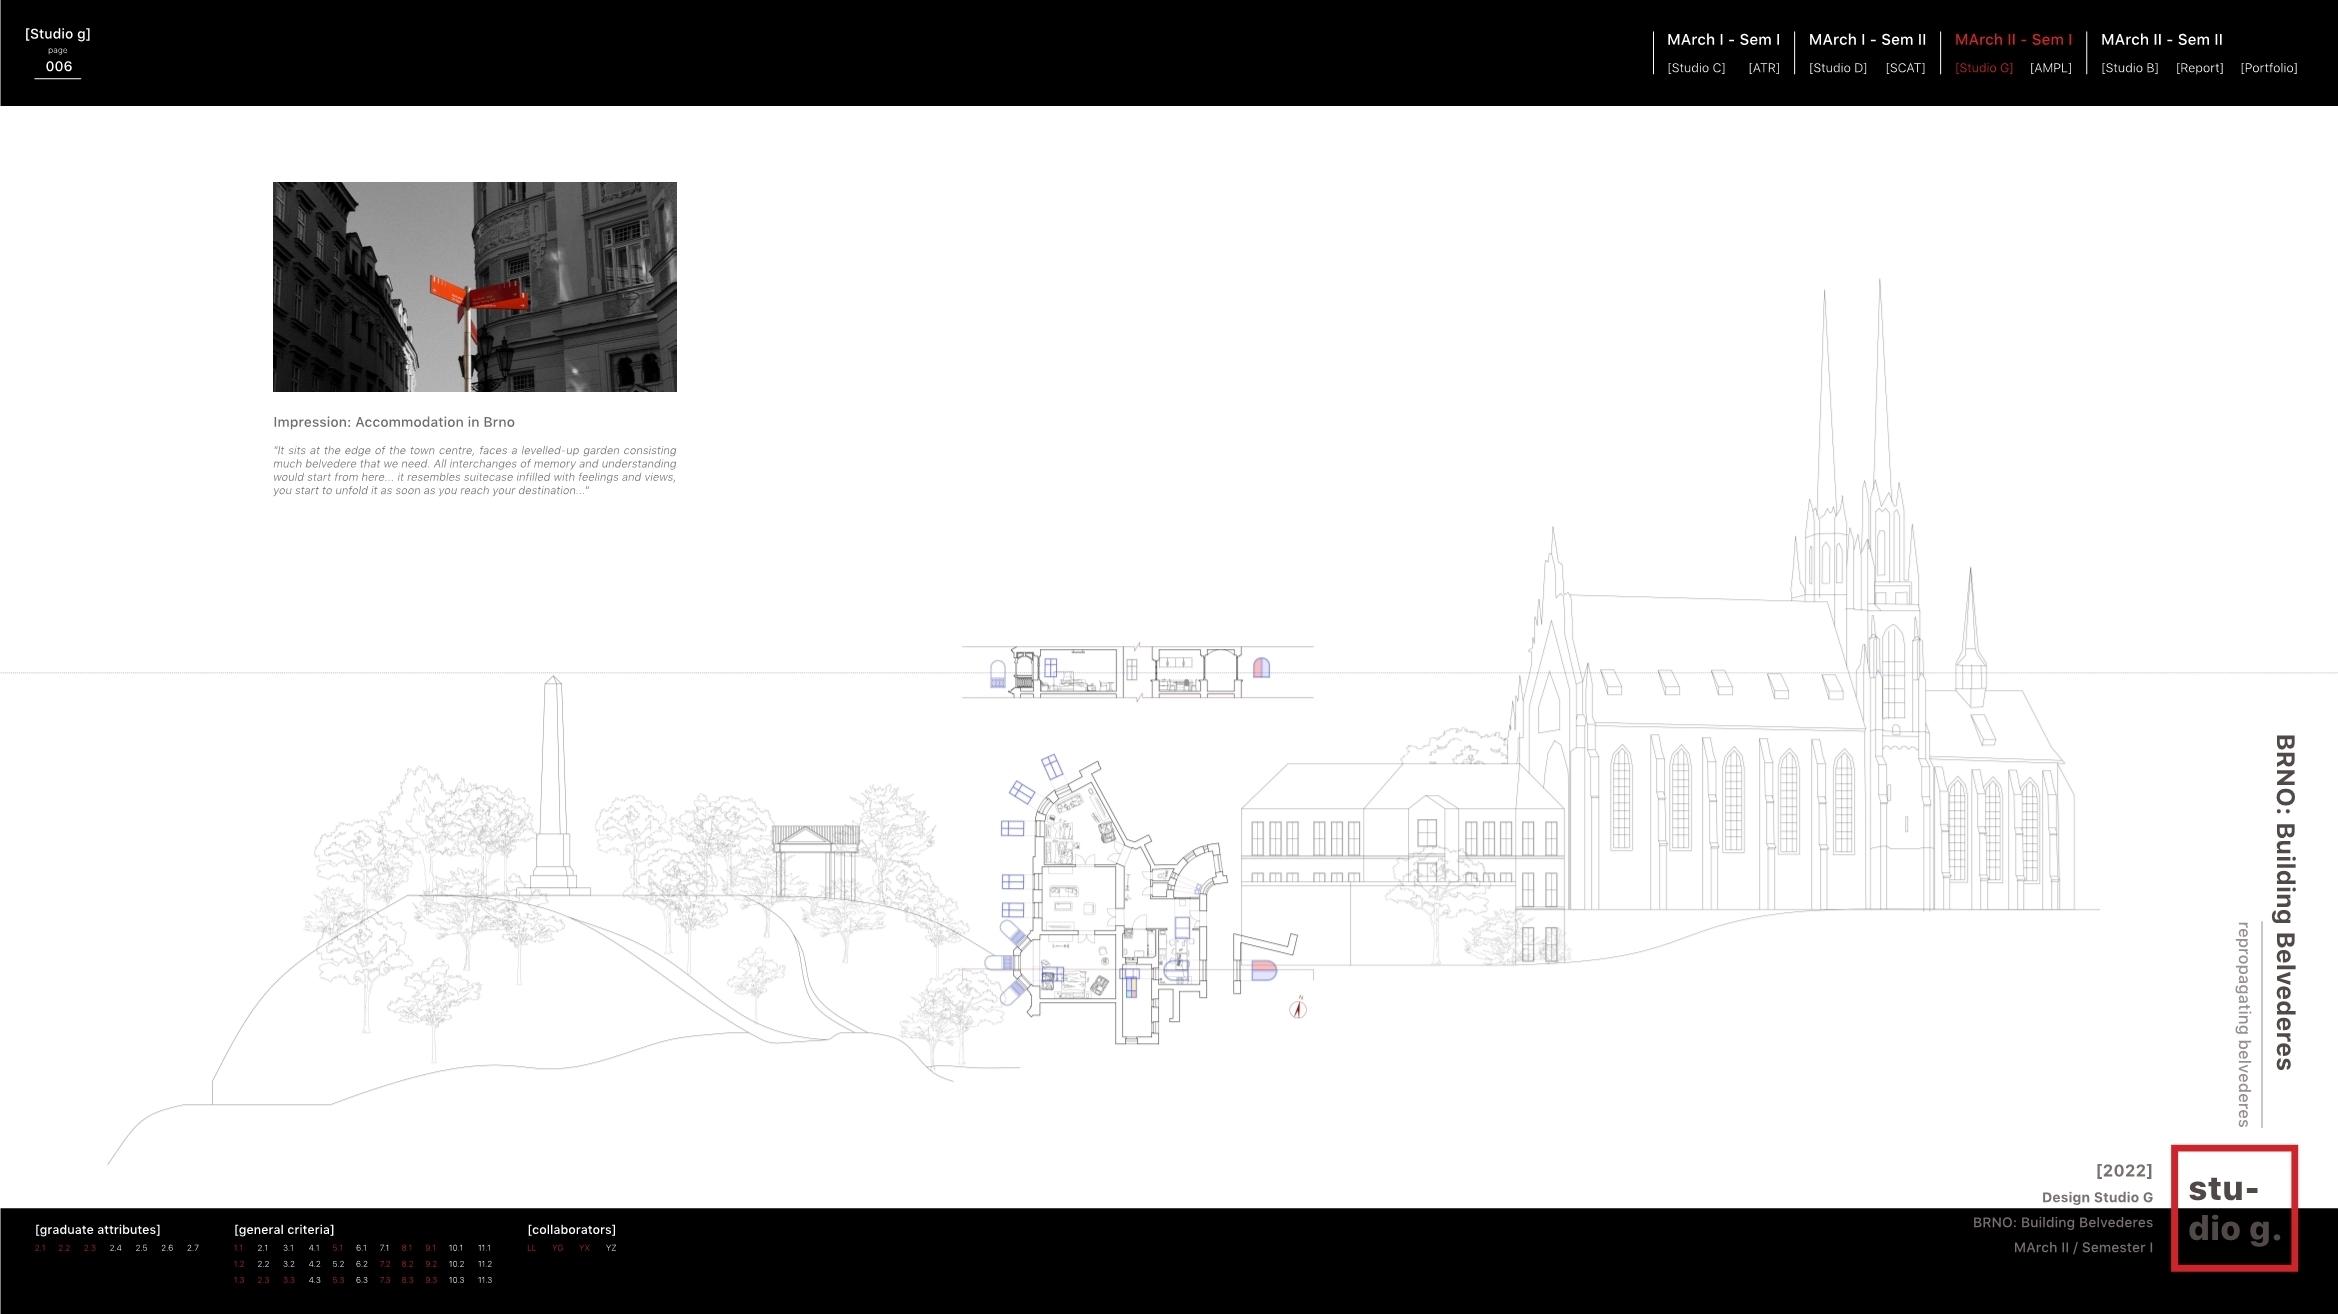Select the [AMPL] link
This screenshot has width=2338, height=1314.
[x=2050, y=68]
